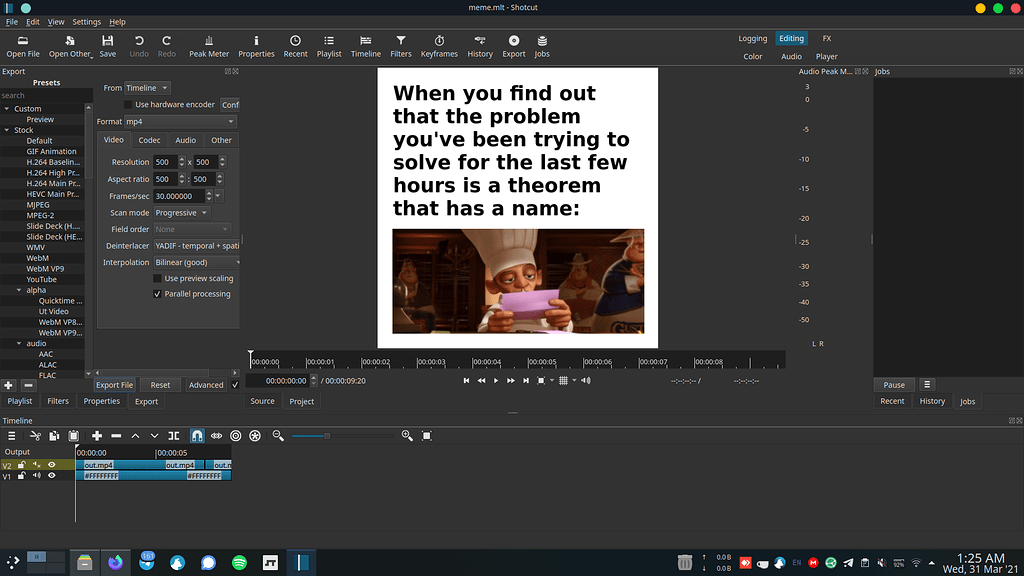The height and width of the screenshot is (576, 1024).
Task: Switch to the Project player tab
Action: pyautogui.click(x=302, y=402)
